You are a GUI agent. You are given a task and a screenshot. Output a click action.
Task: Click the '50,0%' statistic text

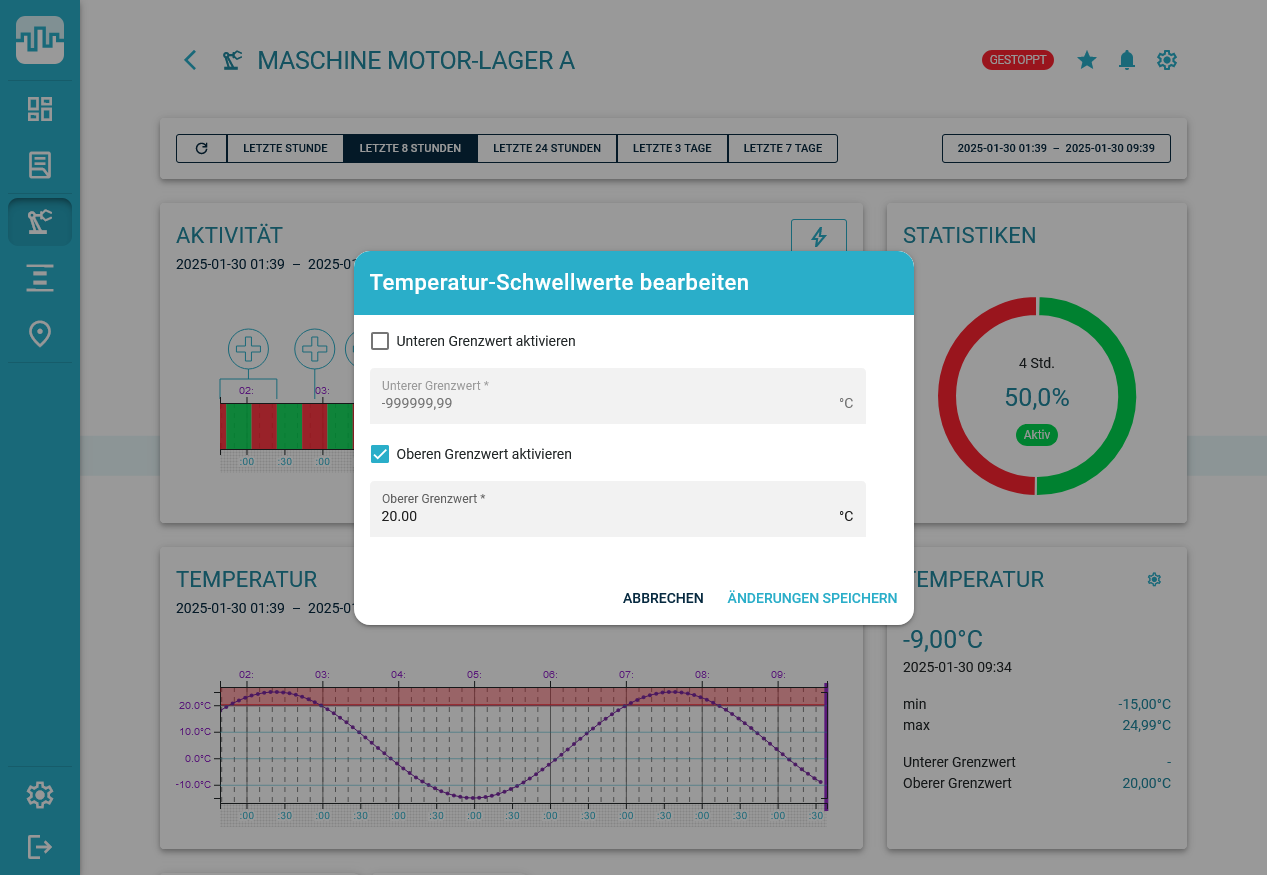point(1037,398)
